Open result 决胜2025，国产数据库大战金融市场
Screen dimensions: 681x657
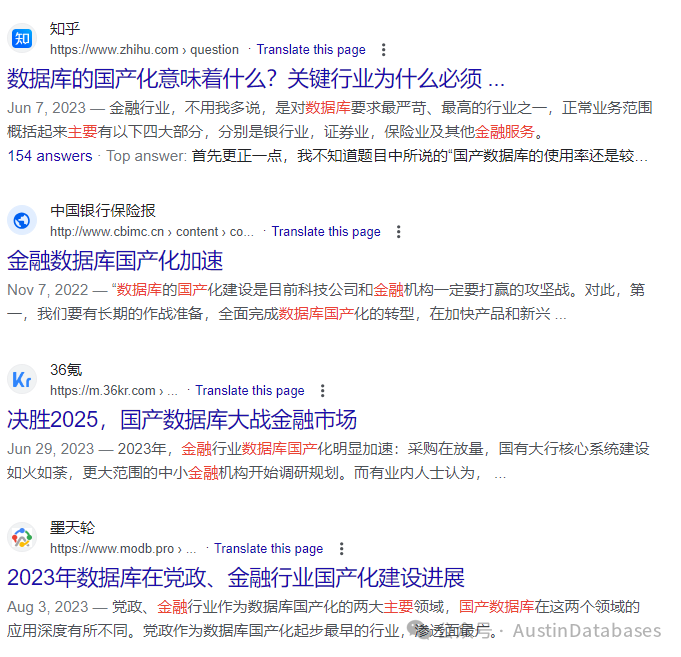(x=182, y=420)
